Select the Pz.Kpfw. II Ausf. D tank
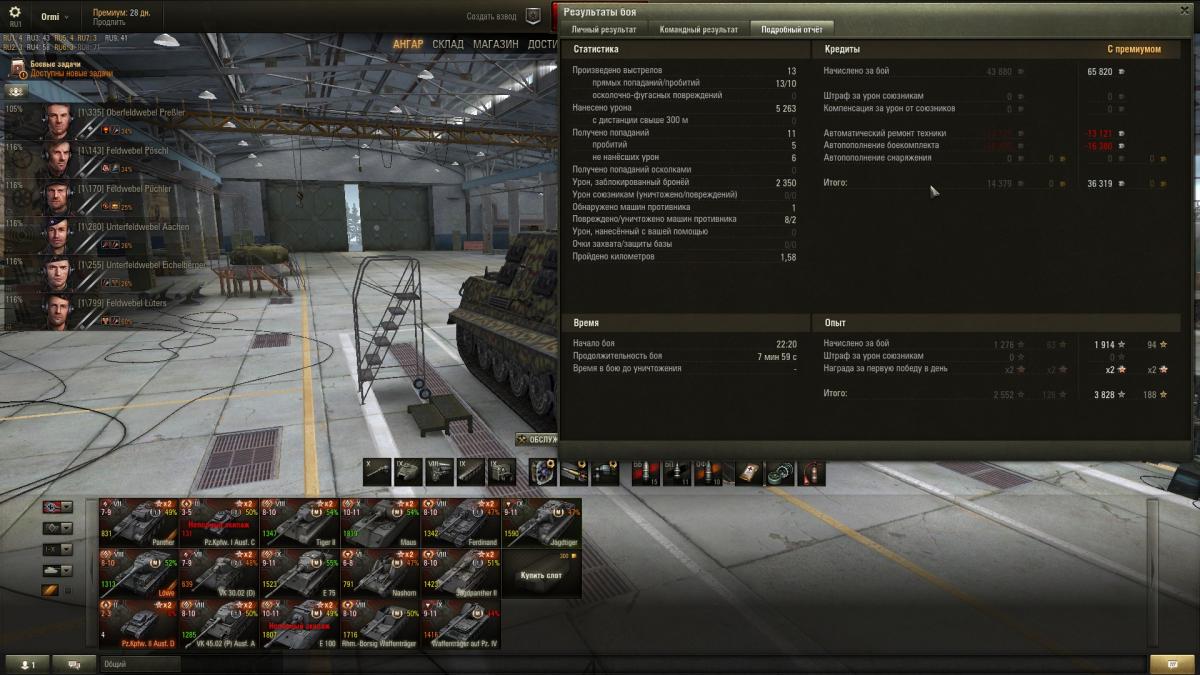Image resolution: width=1200 pixels, height=675 pixels. click(x=138, y=624)
